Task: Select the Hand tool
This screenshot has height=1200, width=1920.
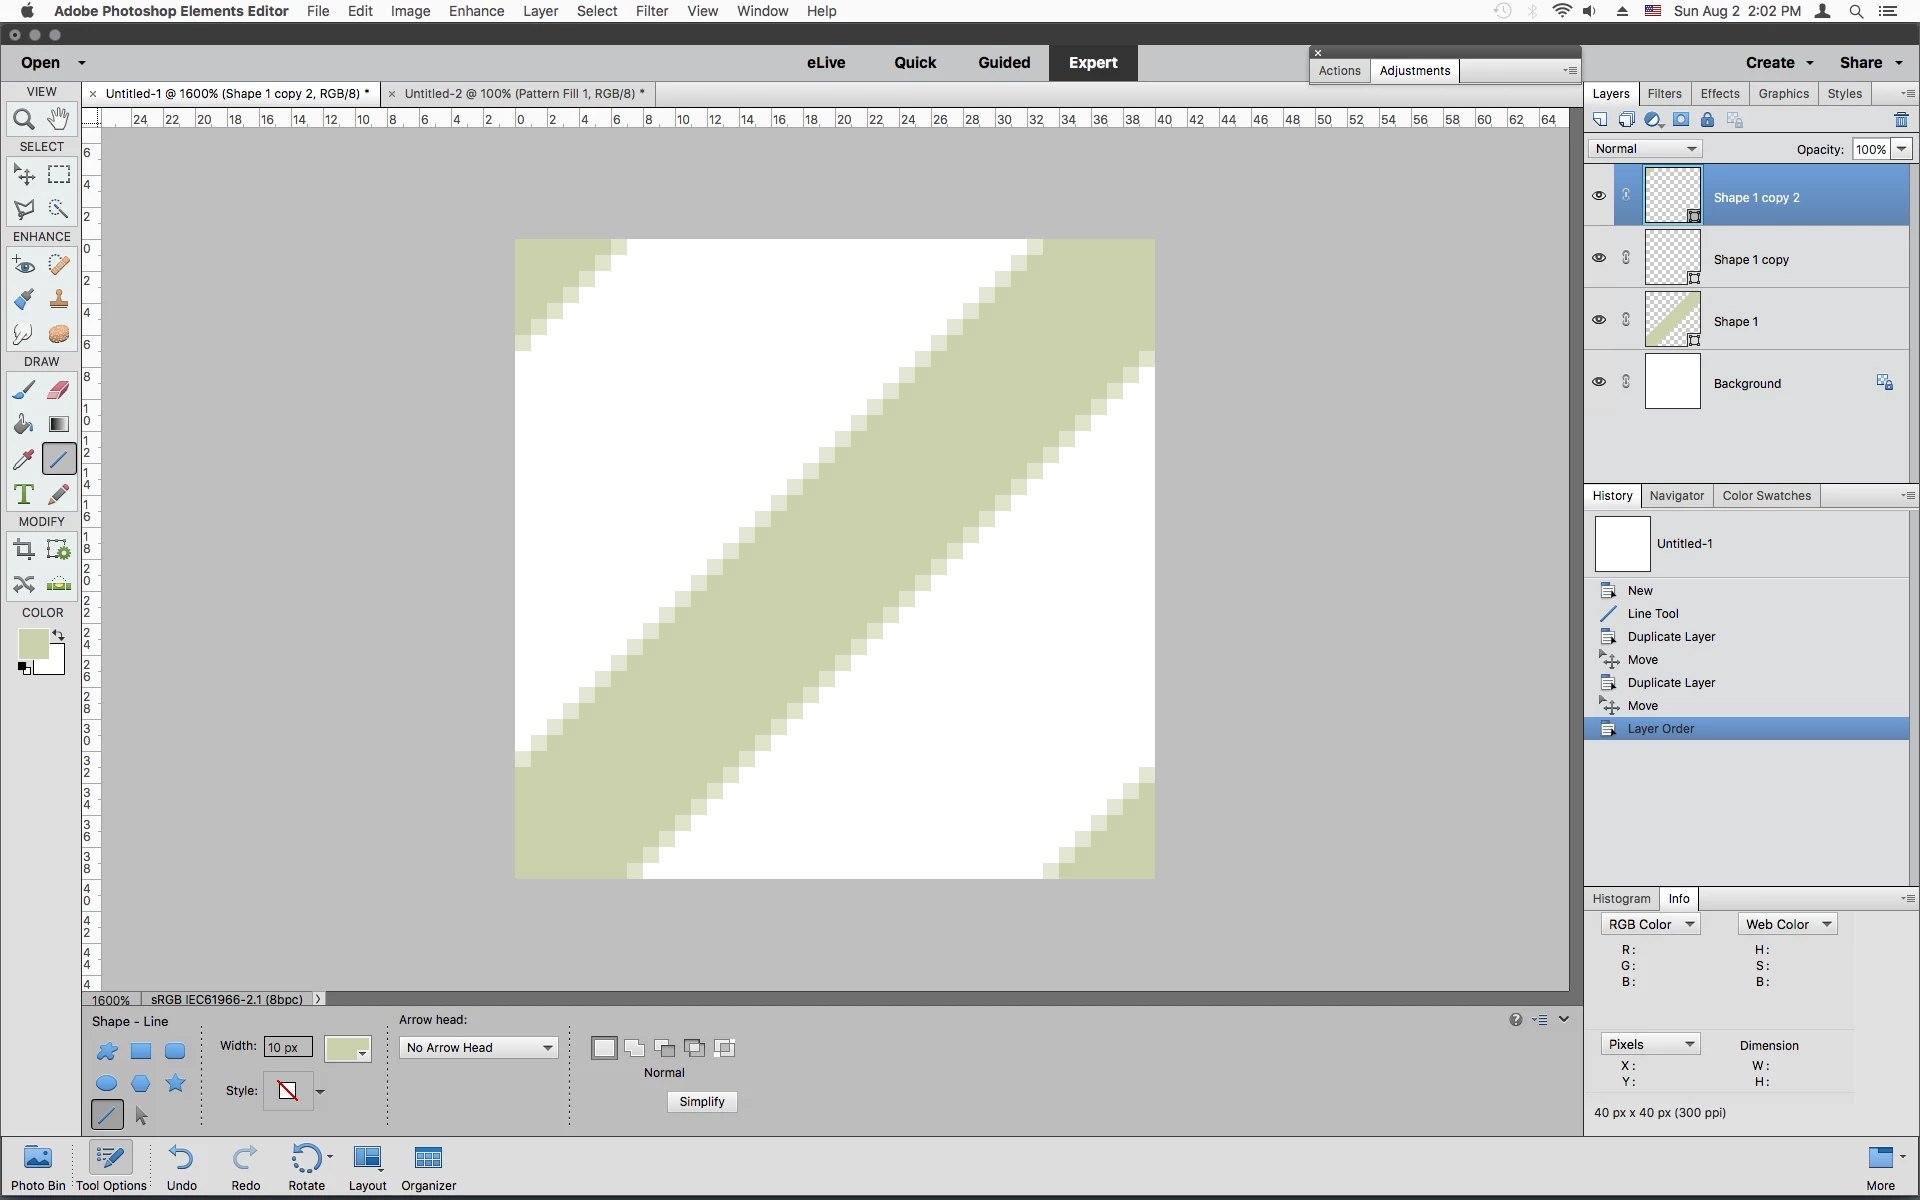Action: pyautogui.click(x=59, y=119)
